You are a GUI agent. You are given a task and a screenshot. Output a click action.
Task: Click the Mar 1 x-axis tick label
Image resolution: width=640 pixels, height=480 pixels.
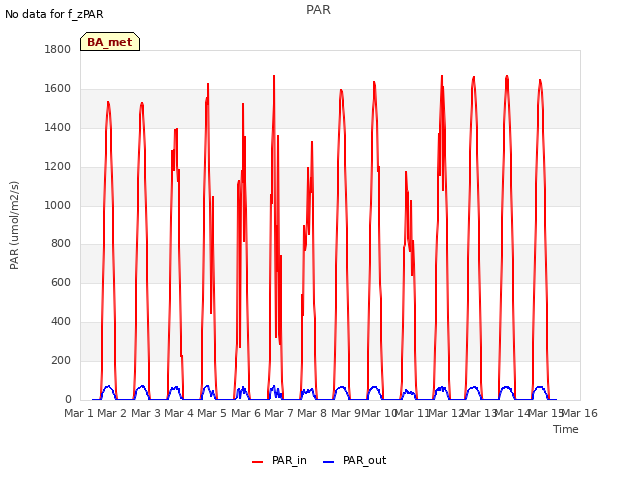tap(79, 413)
